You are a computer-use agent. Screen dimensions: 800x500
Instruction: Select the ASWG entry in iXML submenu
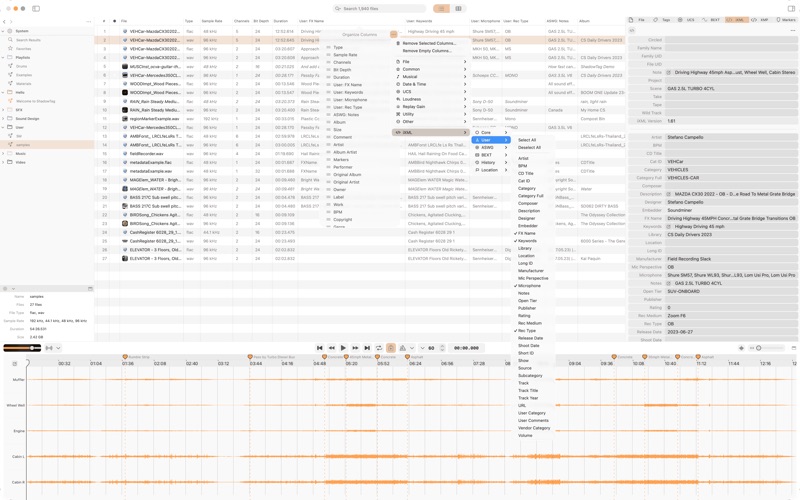[x=491, y=147]
